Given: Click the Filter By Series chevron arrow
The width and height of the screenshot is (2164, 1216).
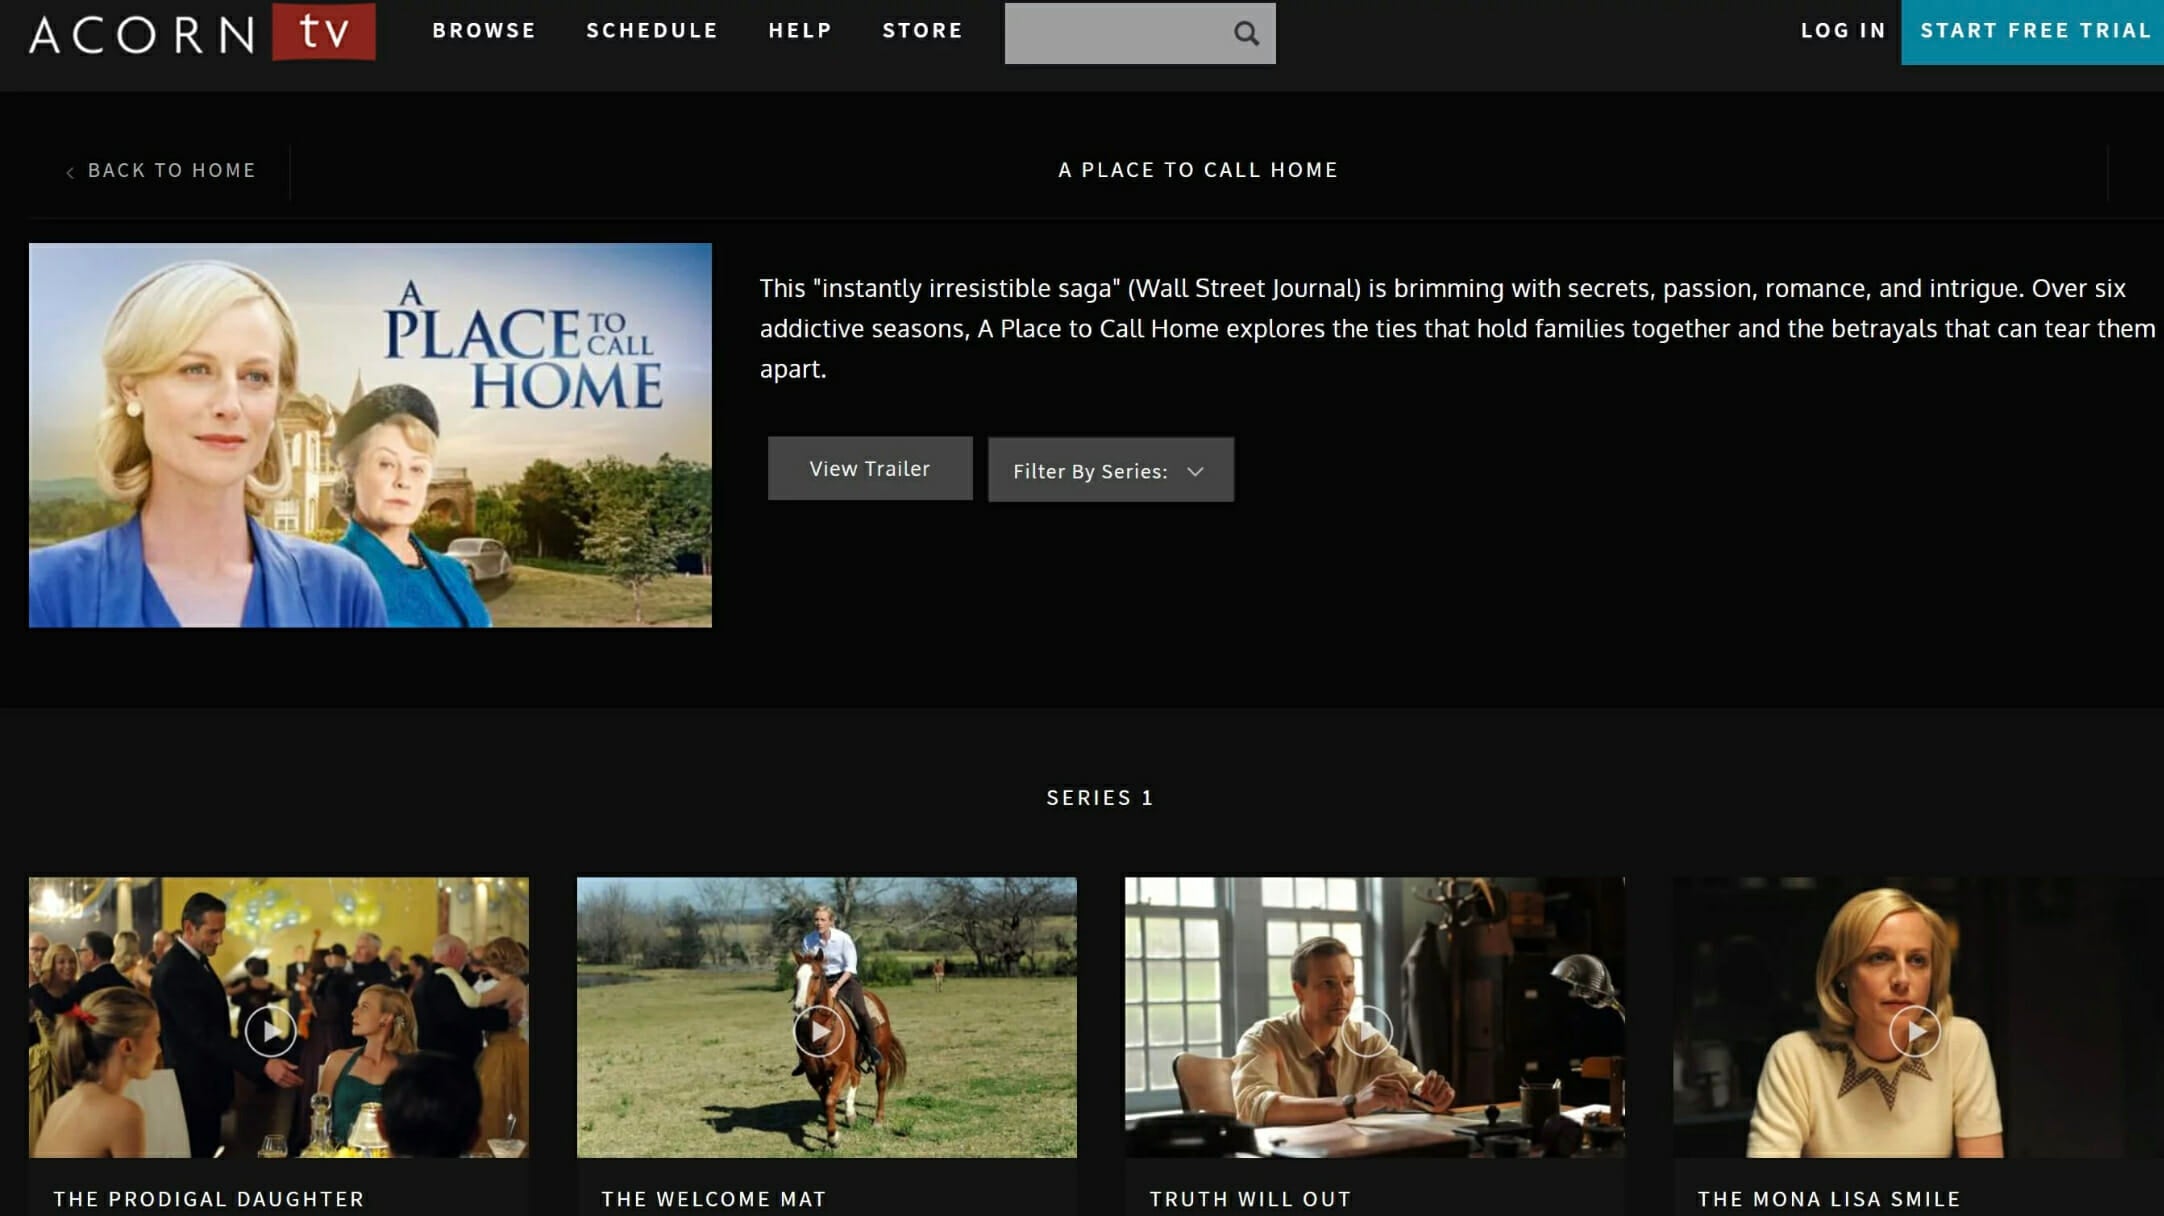Looking at the screenshot, I should coord(1195,472).
